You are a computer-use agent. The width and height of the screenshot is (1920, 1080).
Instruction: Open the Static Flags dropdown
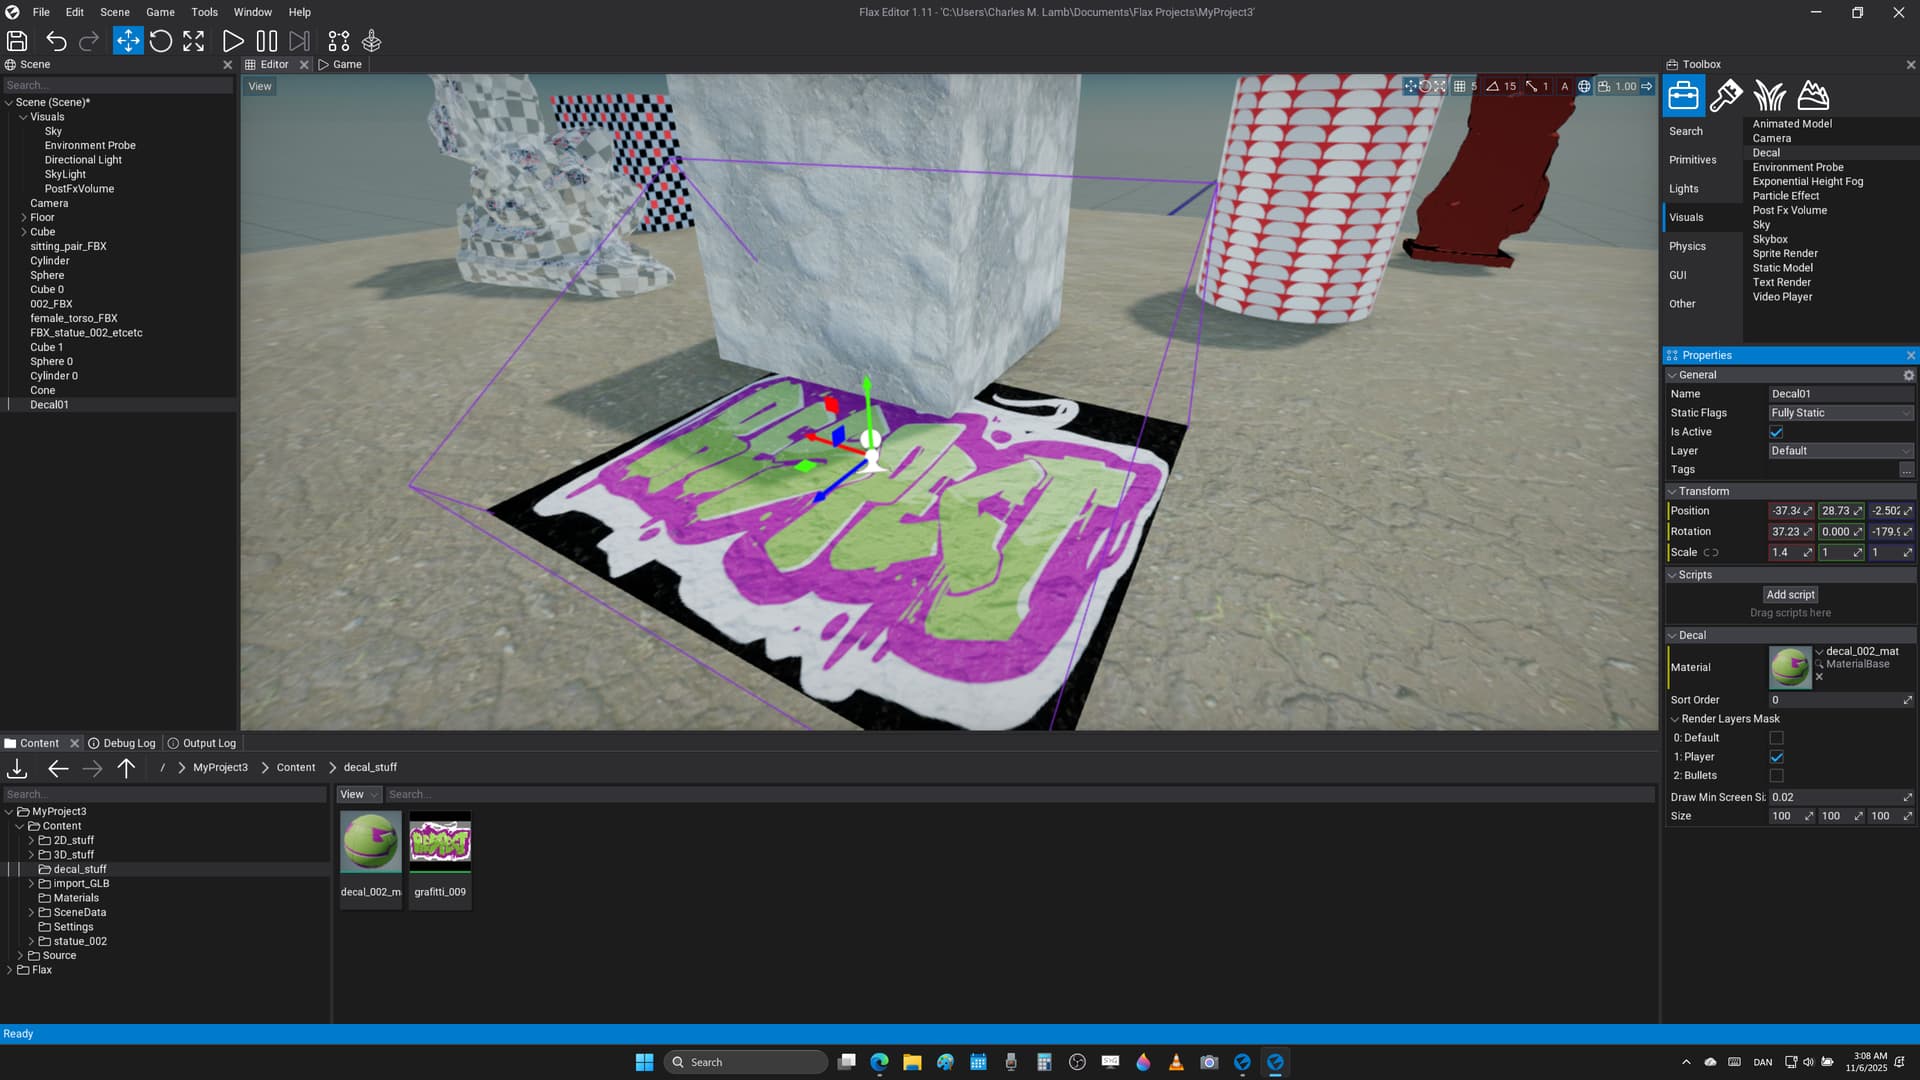pos(1840,413)
